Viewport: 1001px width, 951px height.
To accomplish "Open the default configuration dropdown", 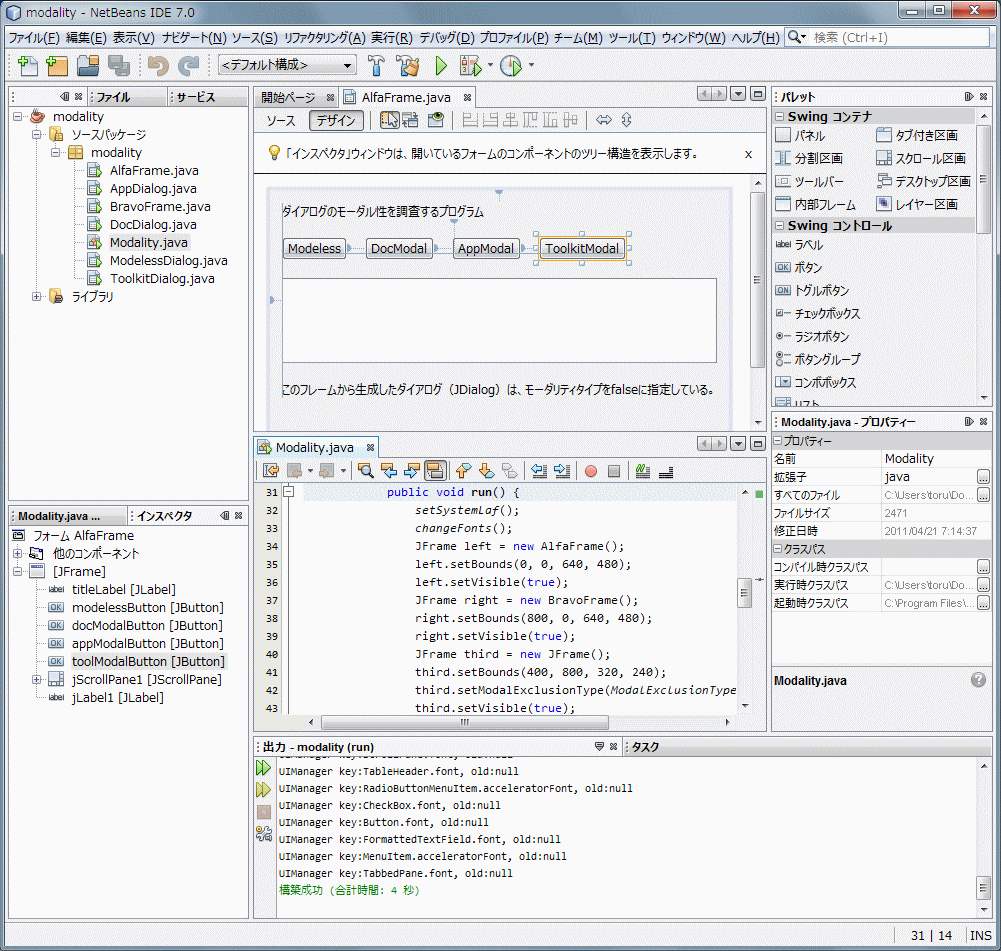I will point(287,65).
